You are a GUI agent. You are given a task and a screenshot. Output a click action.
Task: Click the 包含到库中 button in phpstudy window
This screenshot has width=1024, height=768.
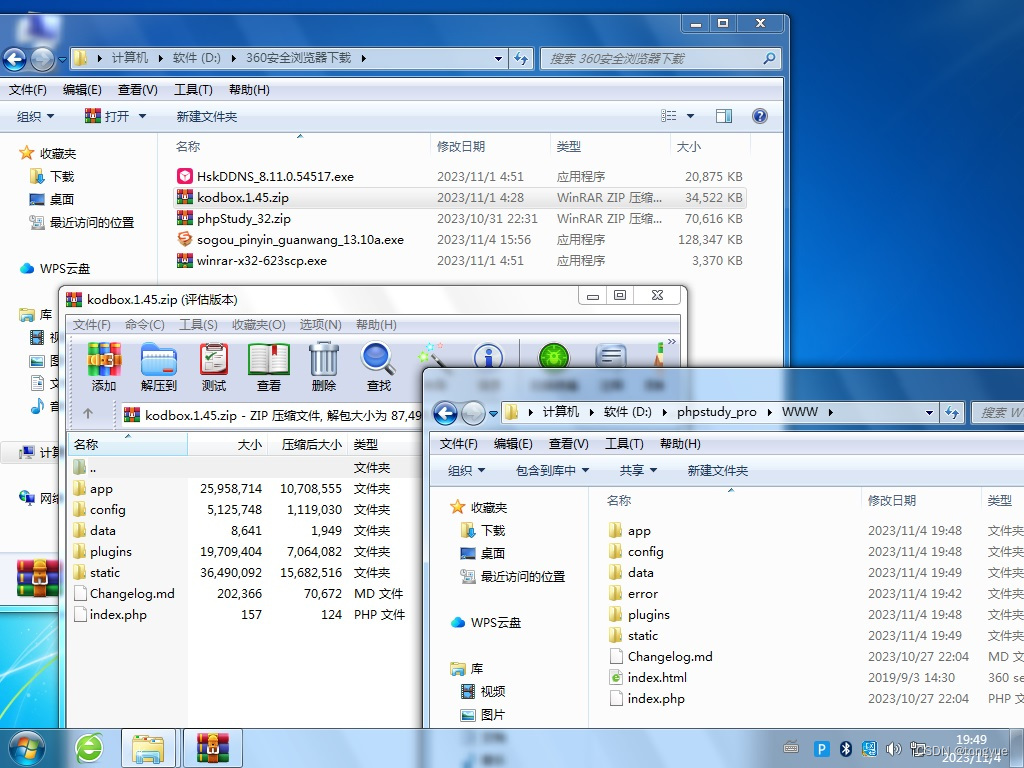(547, 471)
